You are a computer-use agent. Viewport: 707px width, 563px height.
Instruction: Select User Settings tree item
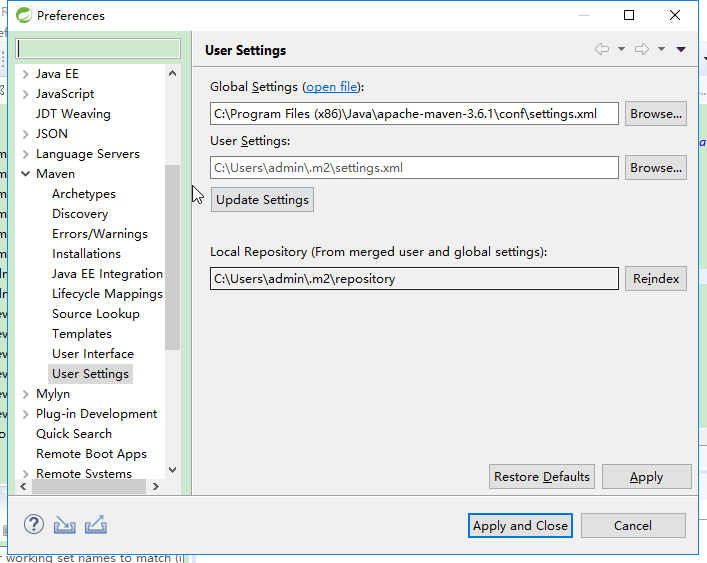coord(90,374)
